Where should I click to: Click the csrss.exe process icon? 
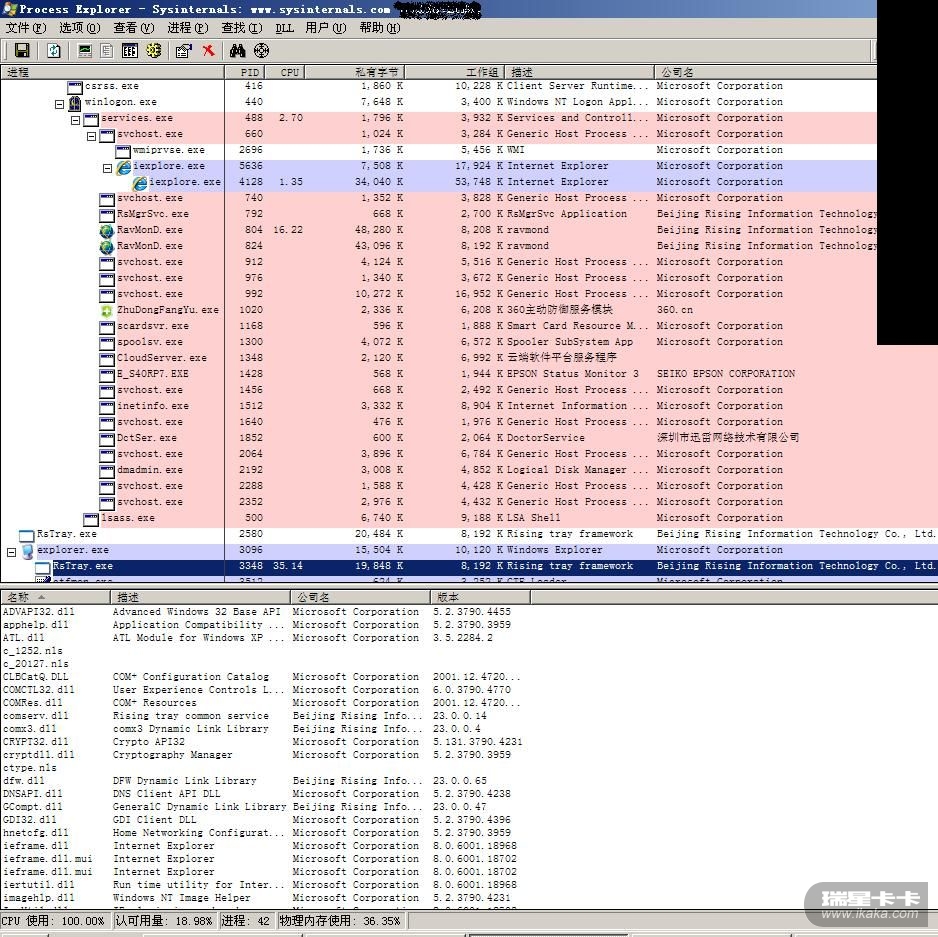point(75,87)
